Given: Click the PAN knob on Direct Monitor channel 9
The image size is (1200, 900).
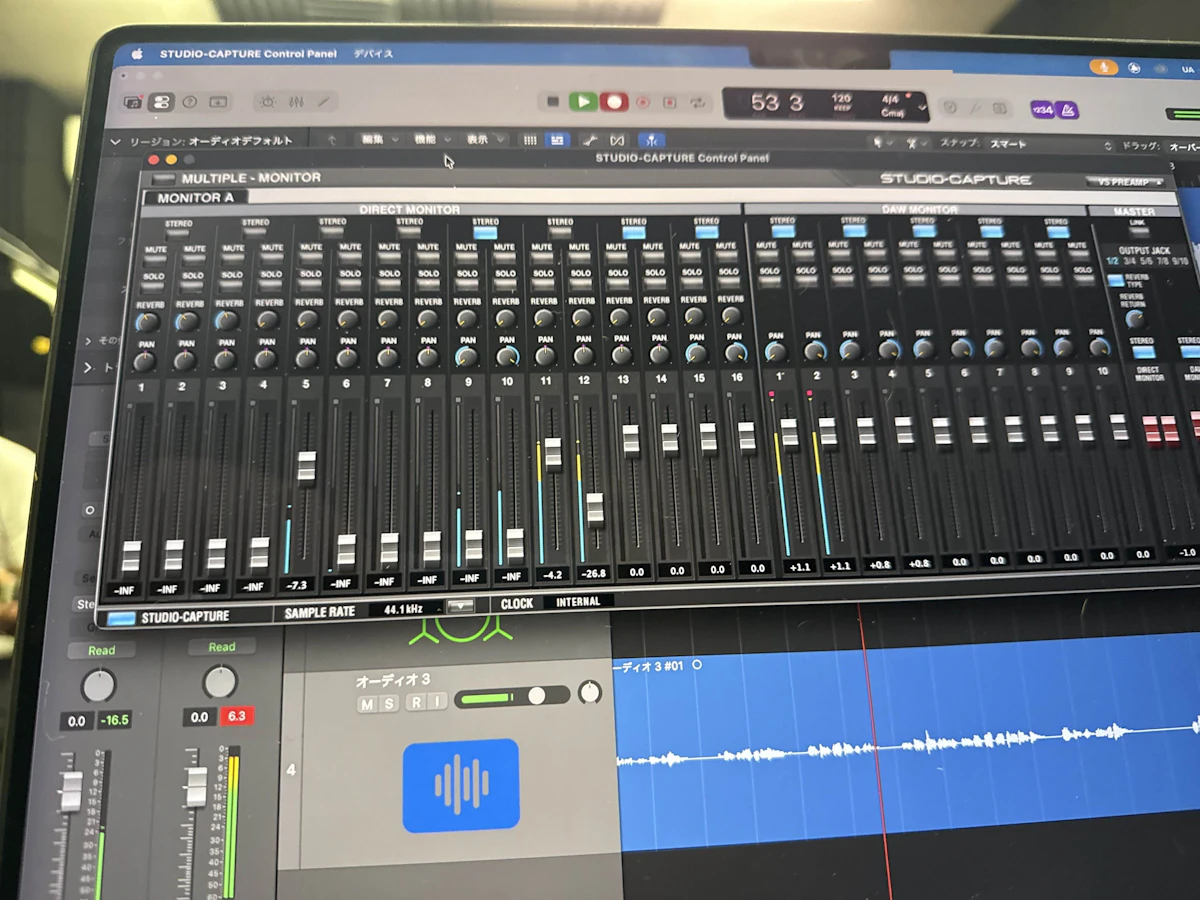Looking at the screenshot, I should pyautogui.click(x=465, y=355).
